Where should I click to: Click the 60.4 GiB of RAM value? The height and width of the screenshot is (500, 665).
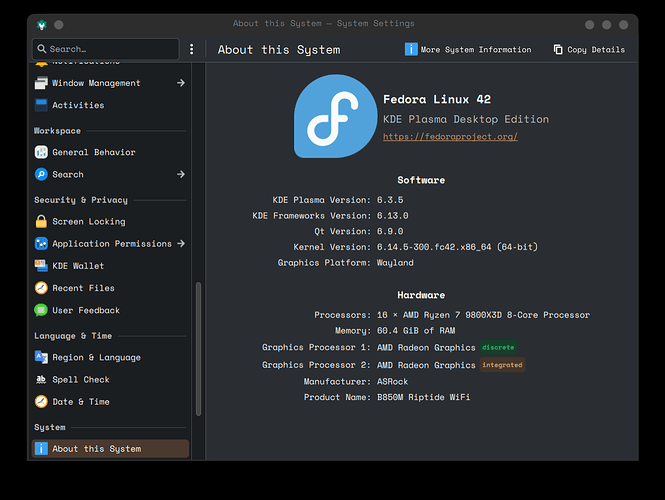[x=416, y=331]
